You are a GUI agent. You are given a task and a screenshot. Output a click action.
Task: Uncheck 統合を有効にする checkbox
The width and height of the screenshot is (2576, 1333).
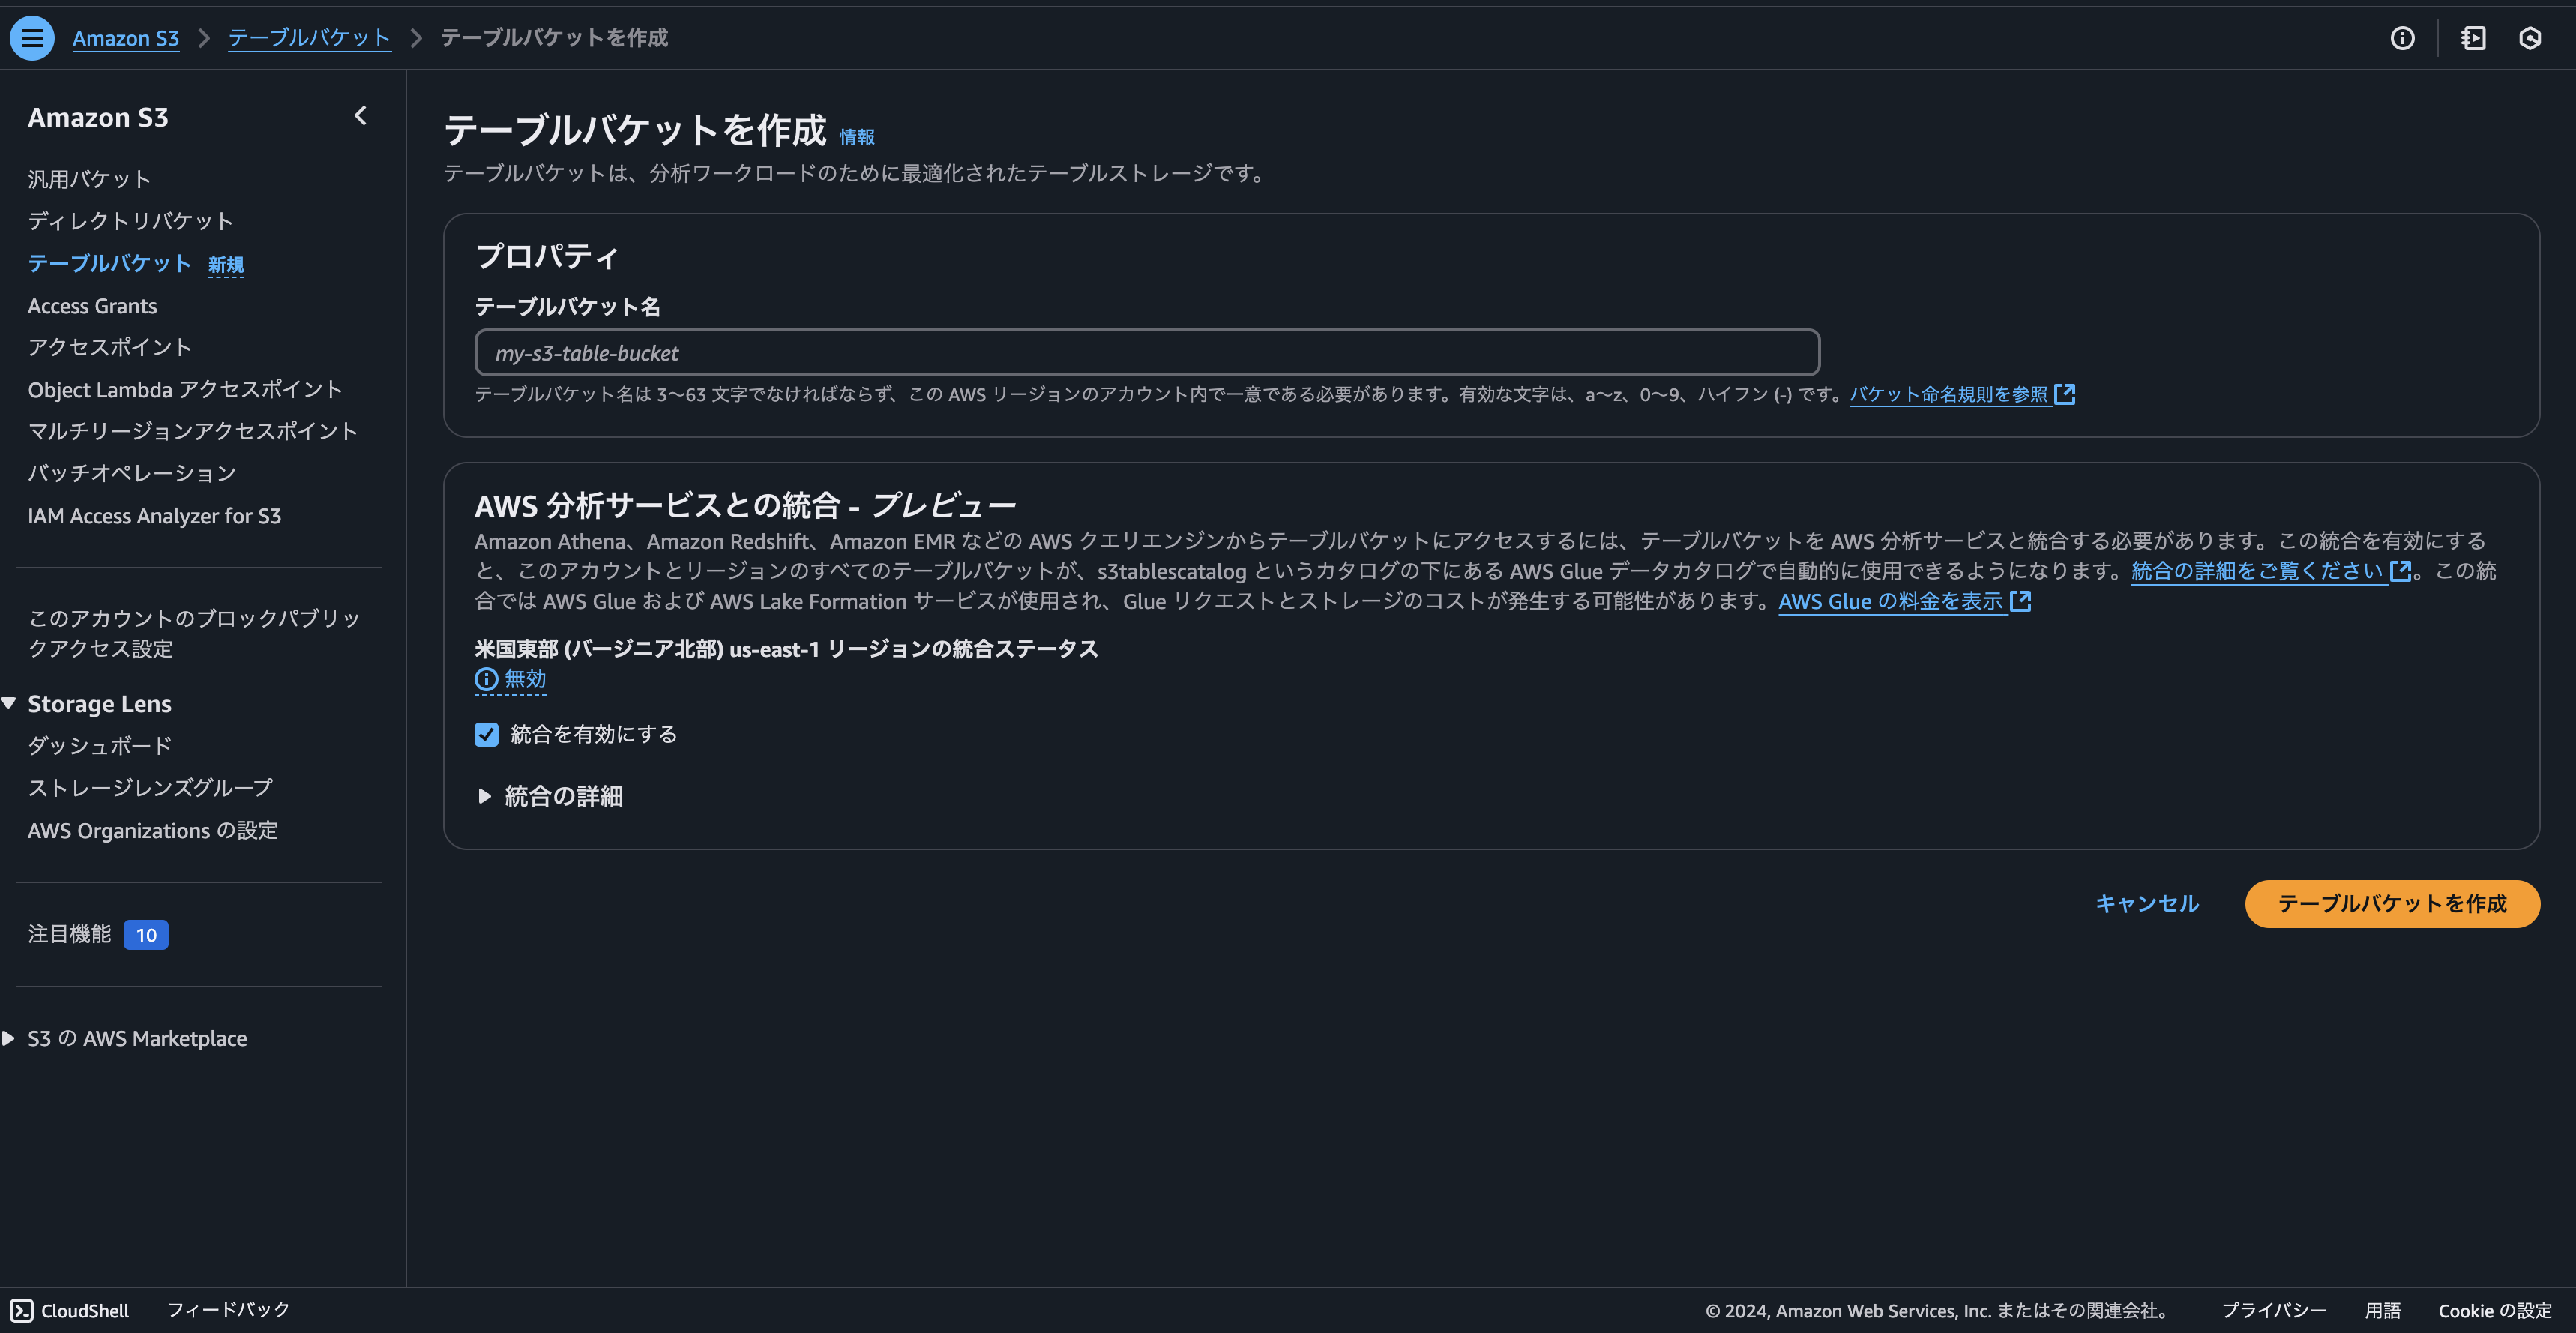click(486, 734)
